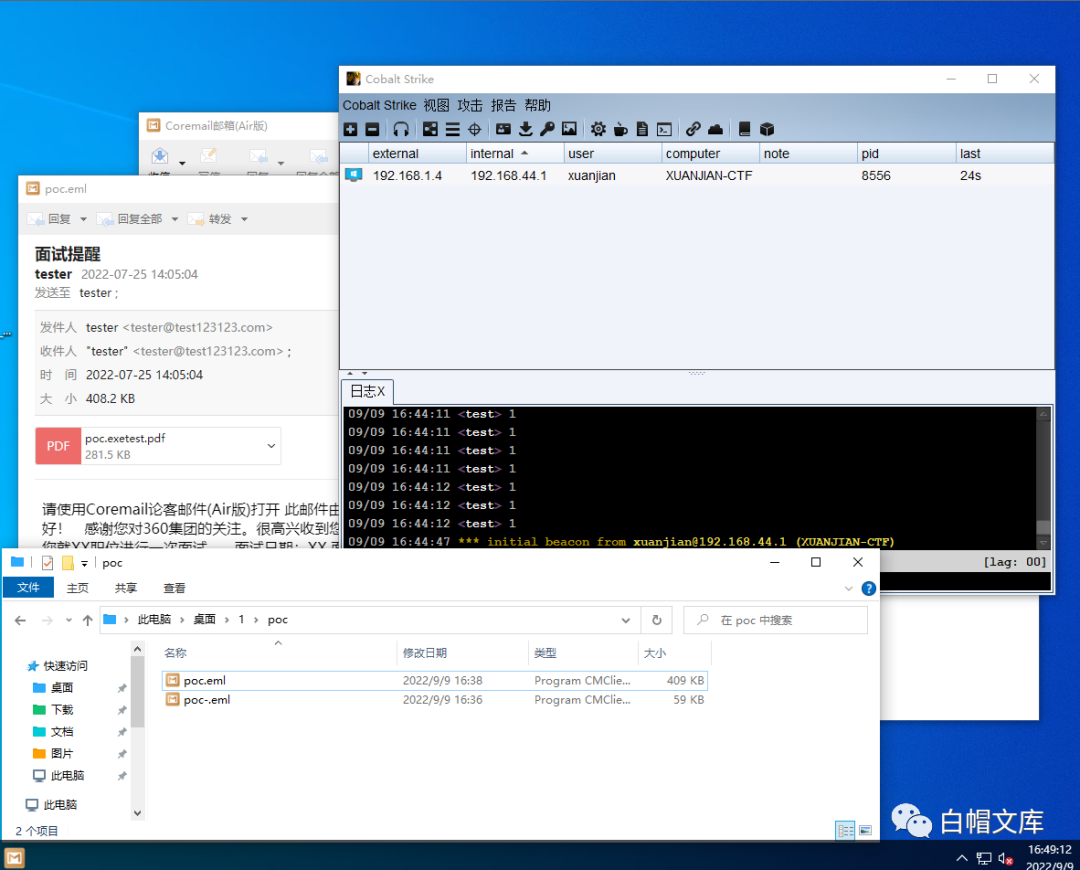Viewport: 1080px width, 870px height.
Task: Click the Explorer back arrow
Action: pyautogui.click(x=20, y=620)
